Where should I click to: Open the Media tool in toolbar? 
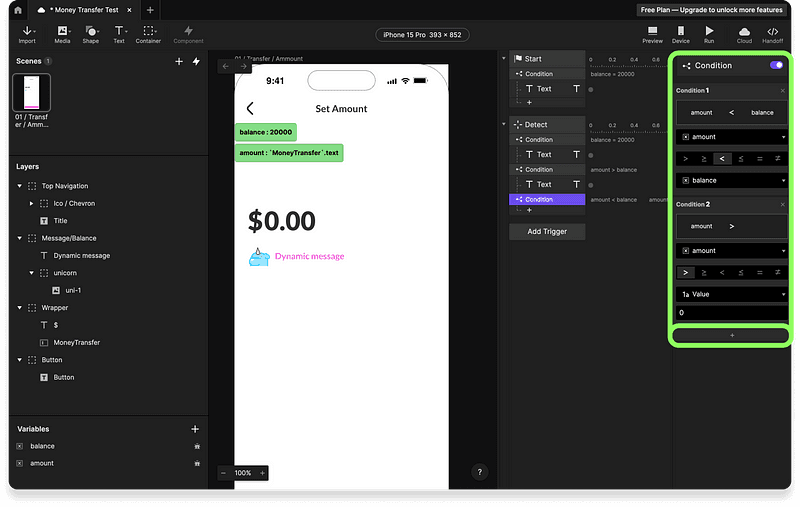tap(62, 35)
